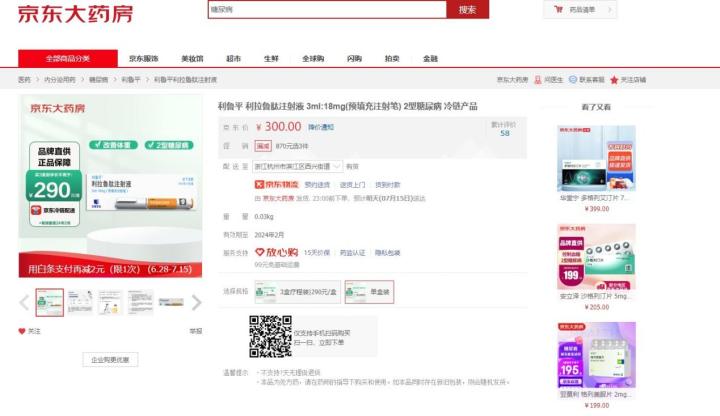Click the 降价通知 price alert link
The image size is (720, 416).
(x=321, y=127)
